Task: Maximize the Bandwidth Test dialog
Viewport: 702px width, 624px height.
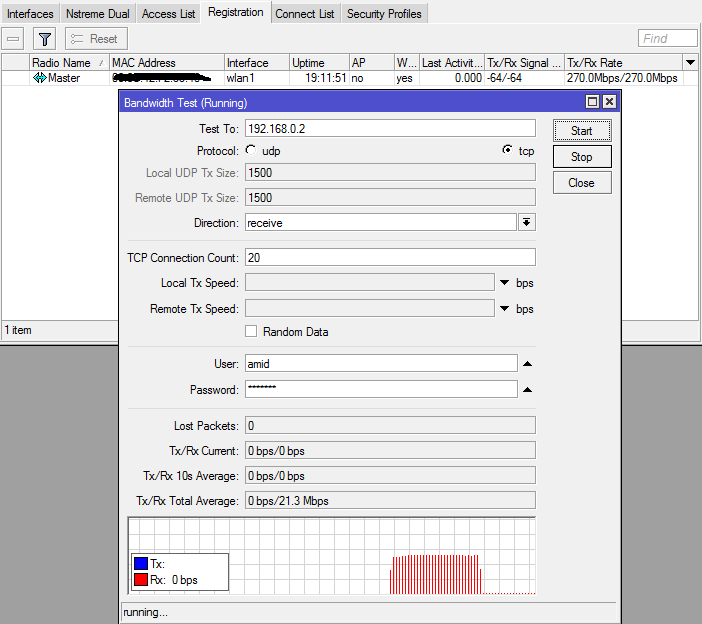Action: pyautogui.click(x=592, y=102)
